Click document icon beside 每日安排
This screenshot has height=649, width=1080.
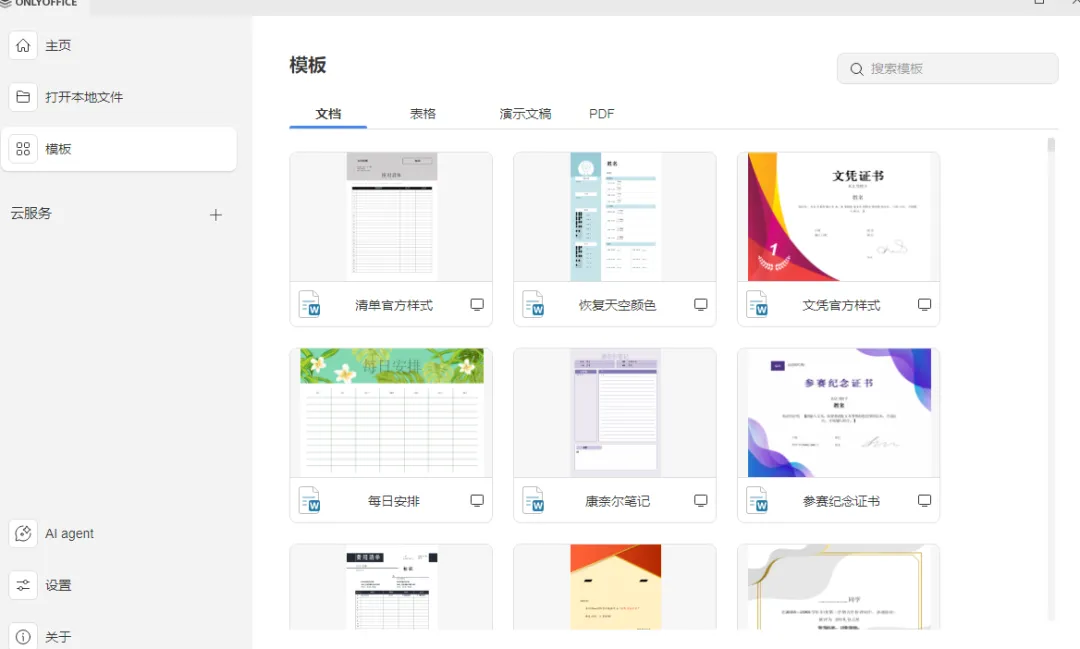coord(309,500)
